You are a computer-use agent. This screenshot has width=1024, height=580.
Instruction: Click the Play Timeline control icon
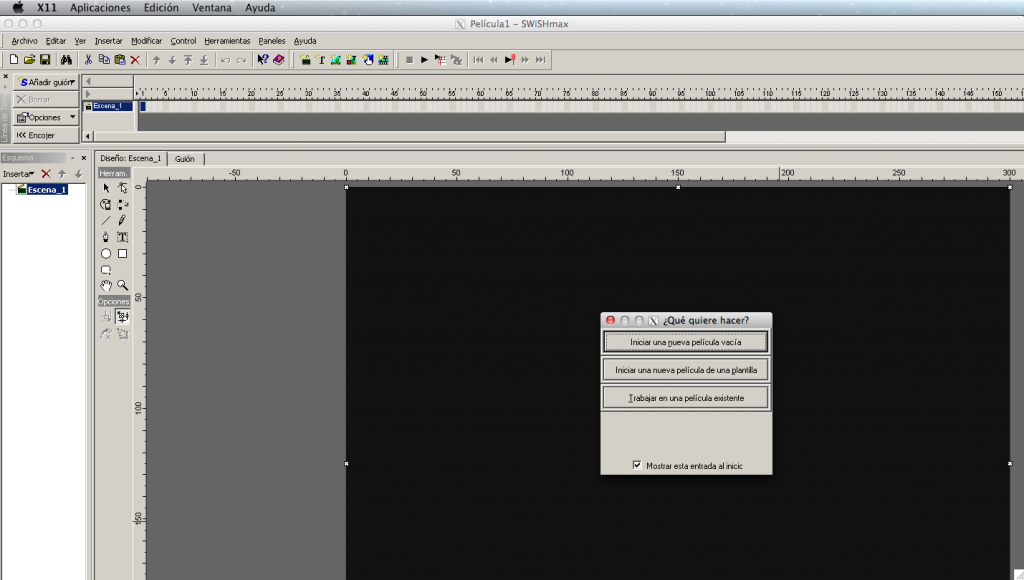[441, 59]
